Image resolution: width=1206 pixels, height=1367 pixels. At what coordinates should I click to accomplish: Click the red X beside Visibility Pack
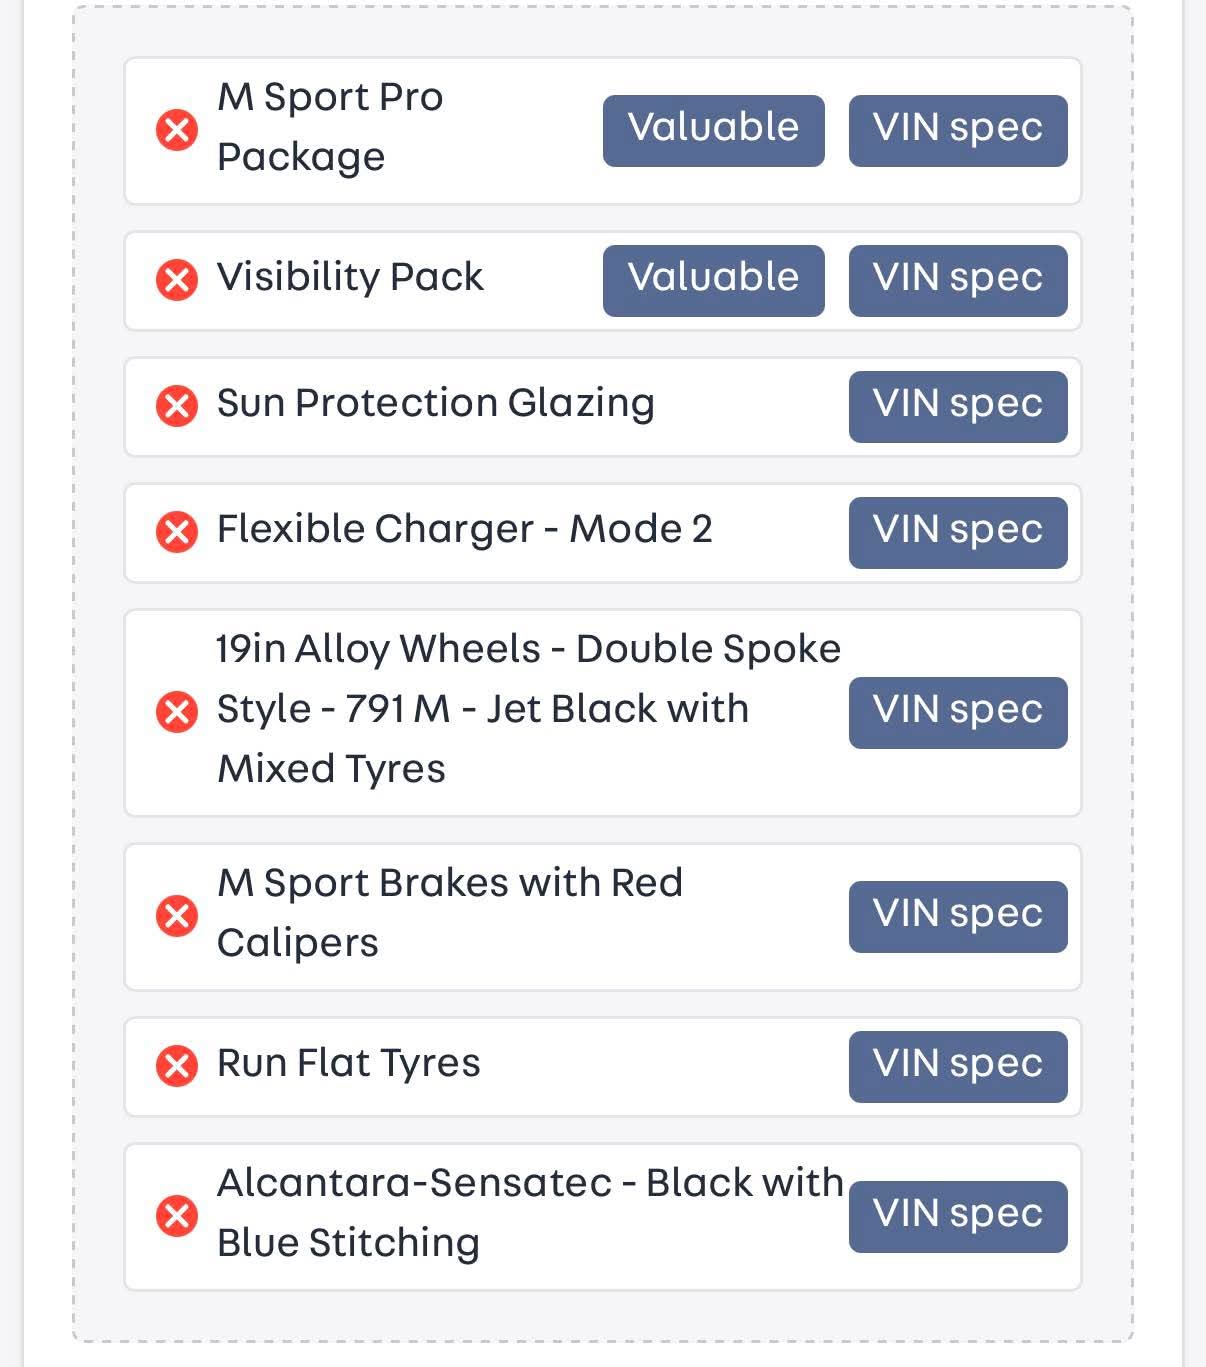(x=177, y=280)
